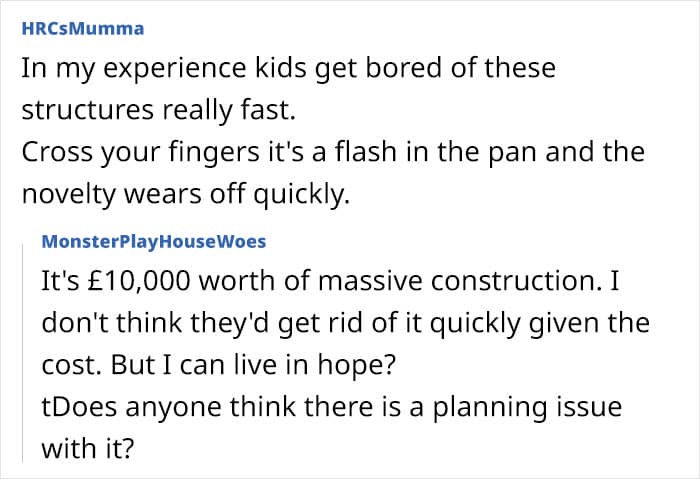Open the HRCsMumma user profile link
This screenshot has width=700, height=479.
(x=82, y=28)
